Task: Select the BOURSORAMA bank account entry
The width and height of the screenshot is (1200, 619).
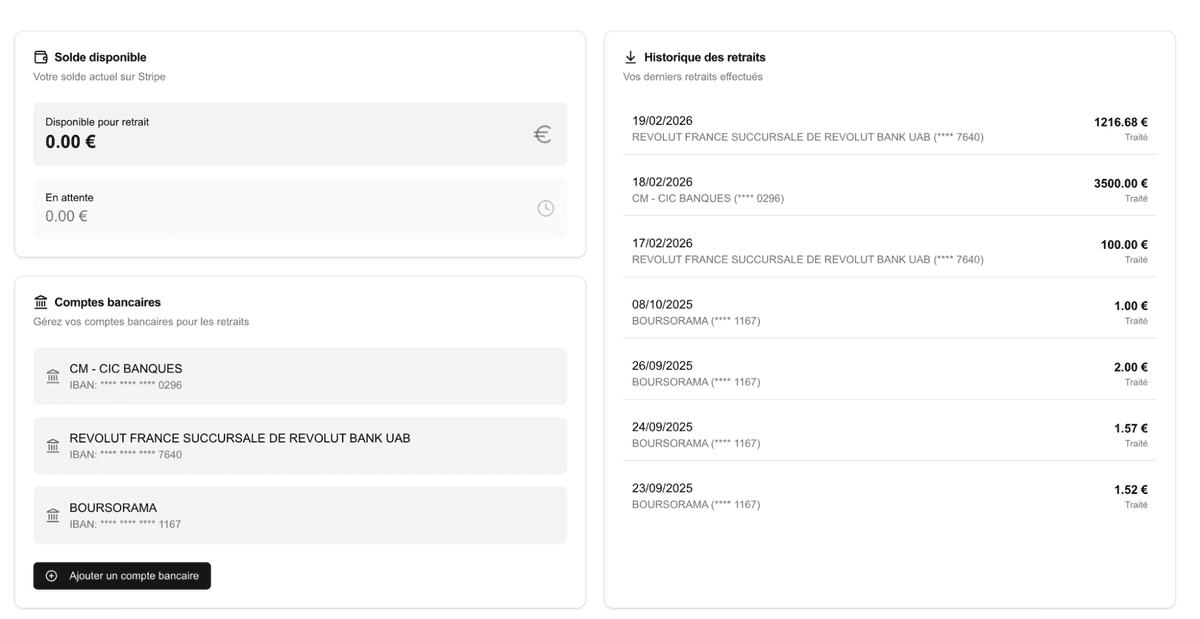Action: click(x=300, y=515)
